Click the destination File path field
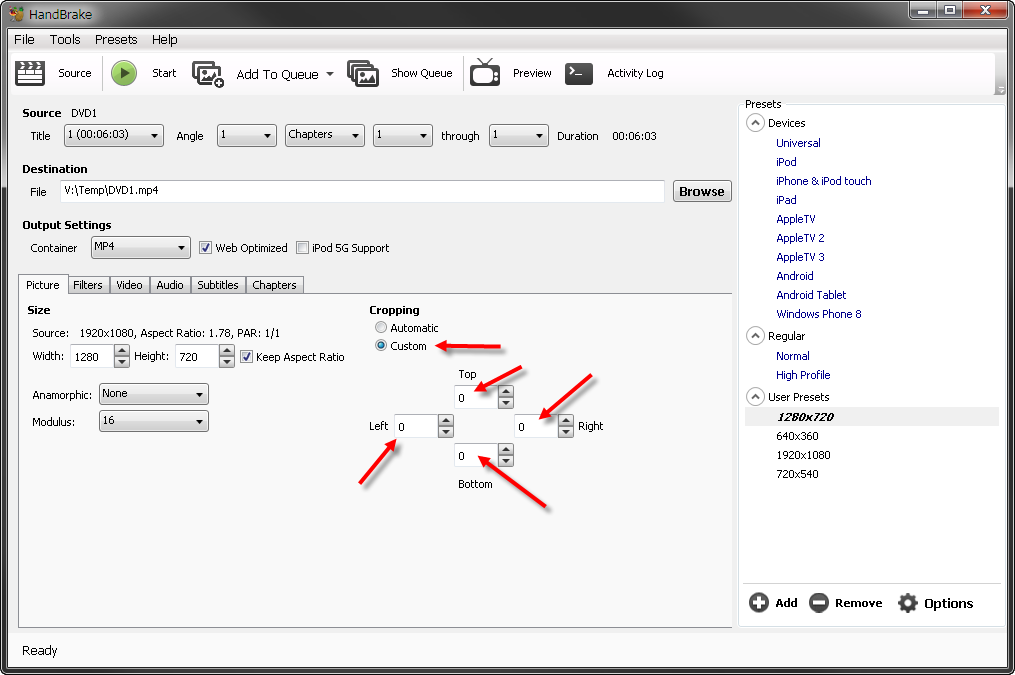Viewport: 1015px width, 675px height. tap(360, 191)
